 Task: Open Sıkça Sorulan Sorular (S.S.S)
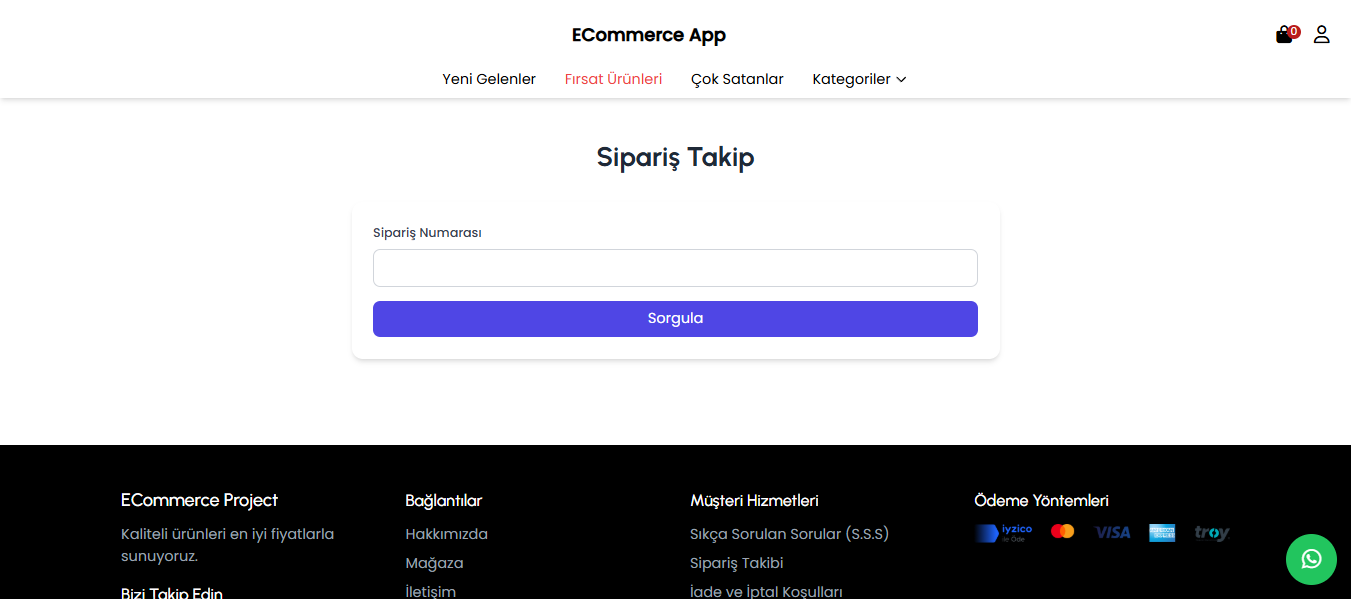[789, 534]
